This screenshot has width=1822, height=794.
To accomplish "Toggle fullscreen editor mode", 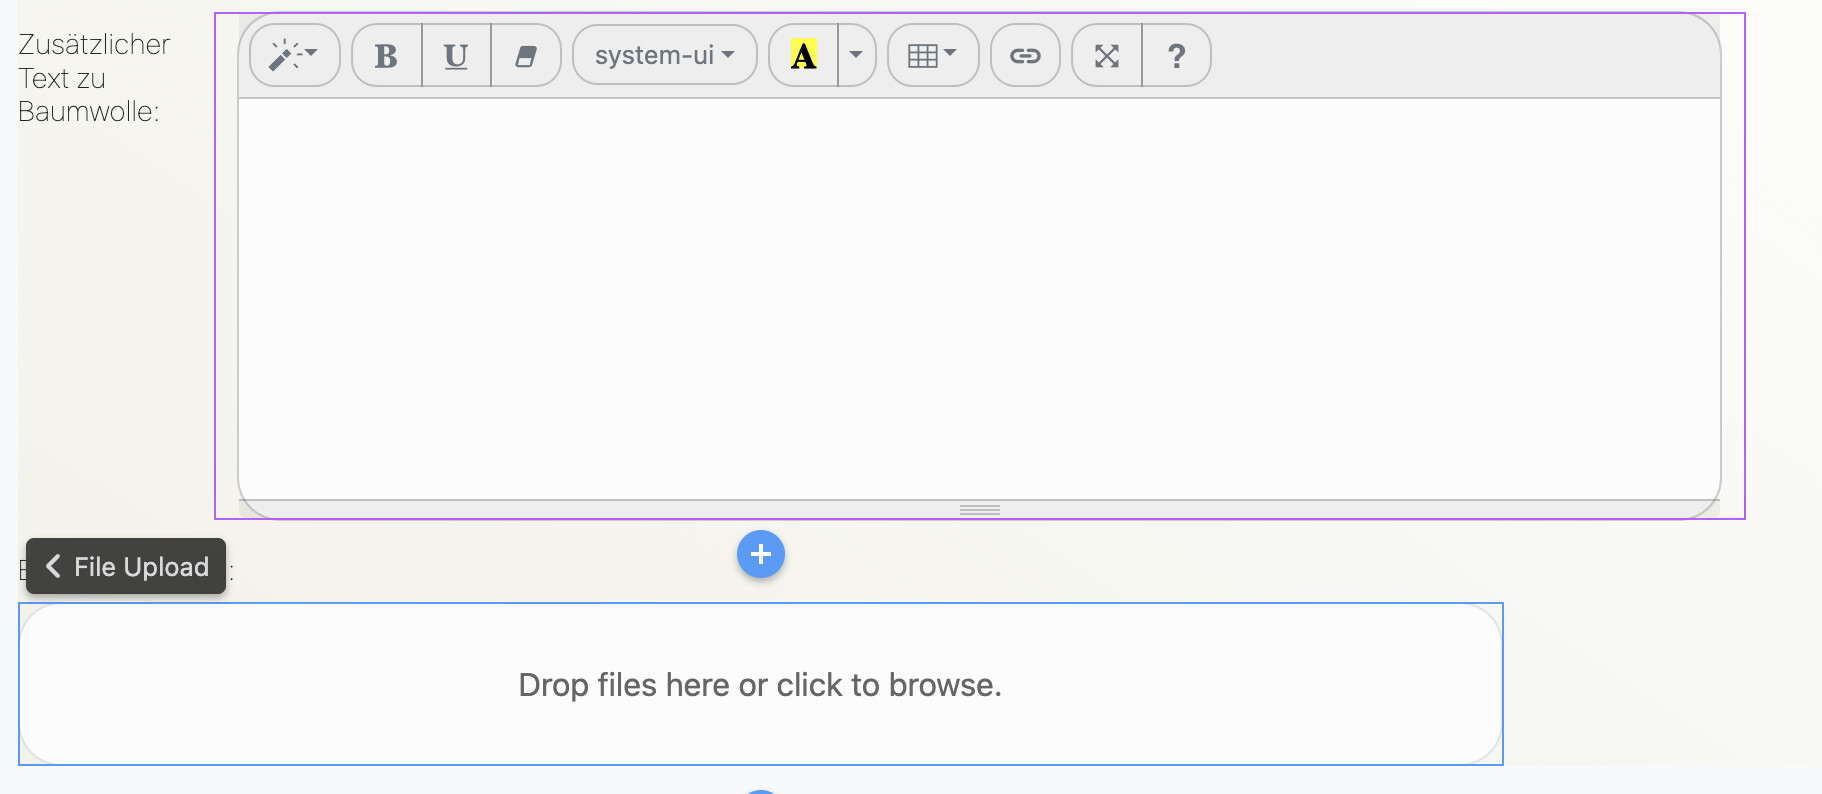I will (x=1107, y=55).
